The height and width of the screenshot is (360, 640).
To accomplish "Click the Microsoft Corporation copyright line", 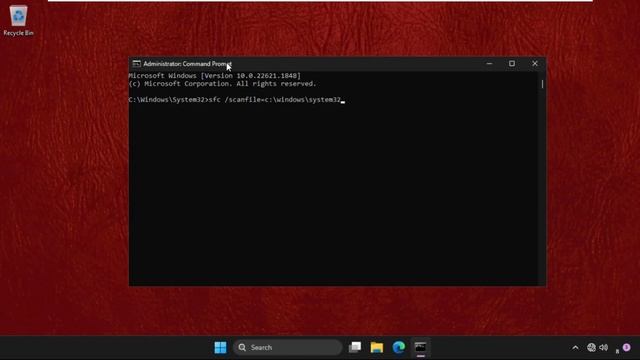I will click(222, 84).
